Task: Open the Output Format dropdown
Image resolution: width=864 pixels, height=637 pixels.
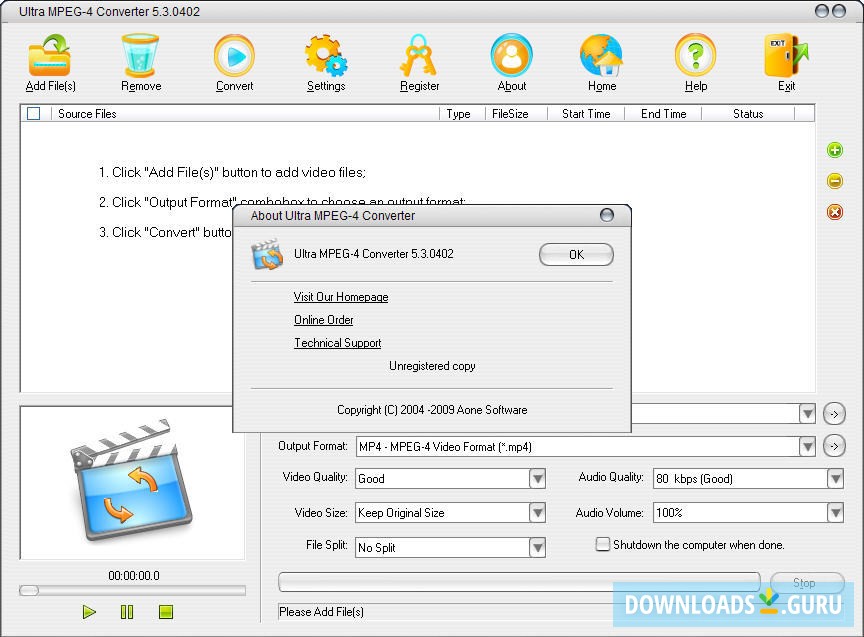Action: click(x=807, y=446)
